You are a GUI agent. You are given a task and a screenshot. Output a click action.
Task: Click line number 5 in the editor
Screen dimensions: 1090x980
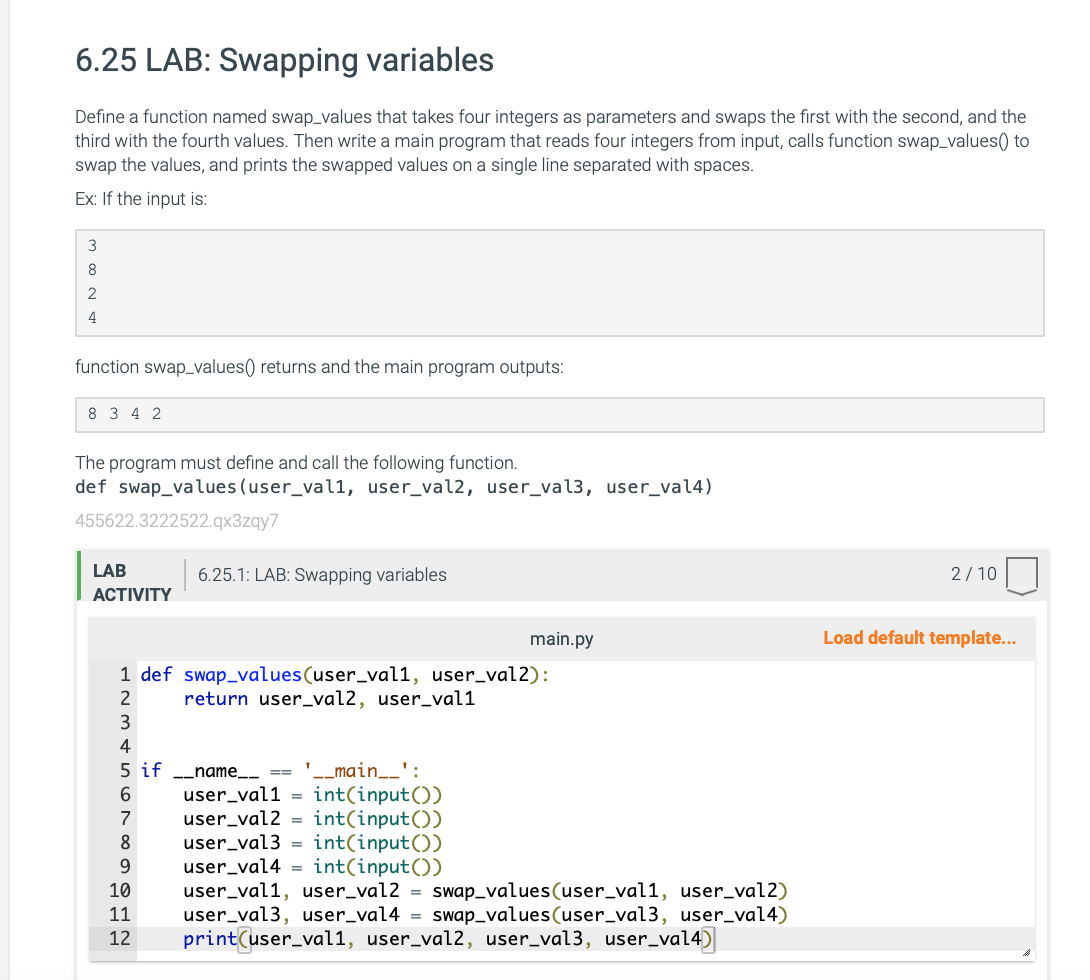pyautogui.click(x=125, y=770)
